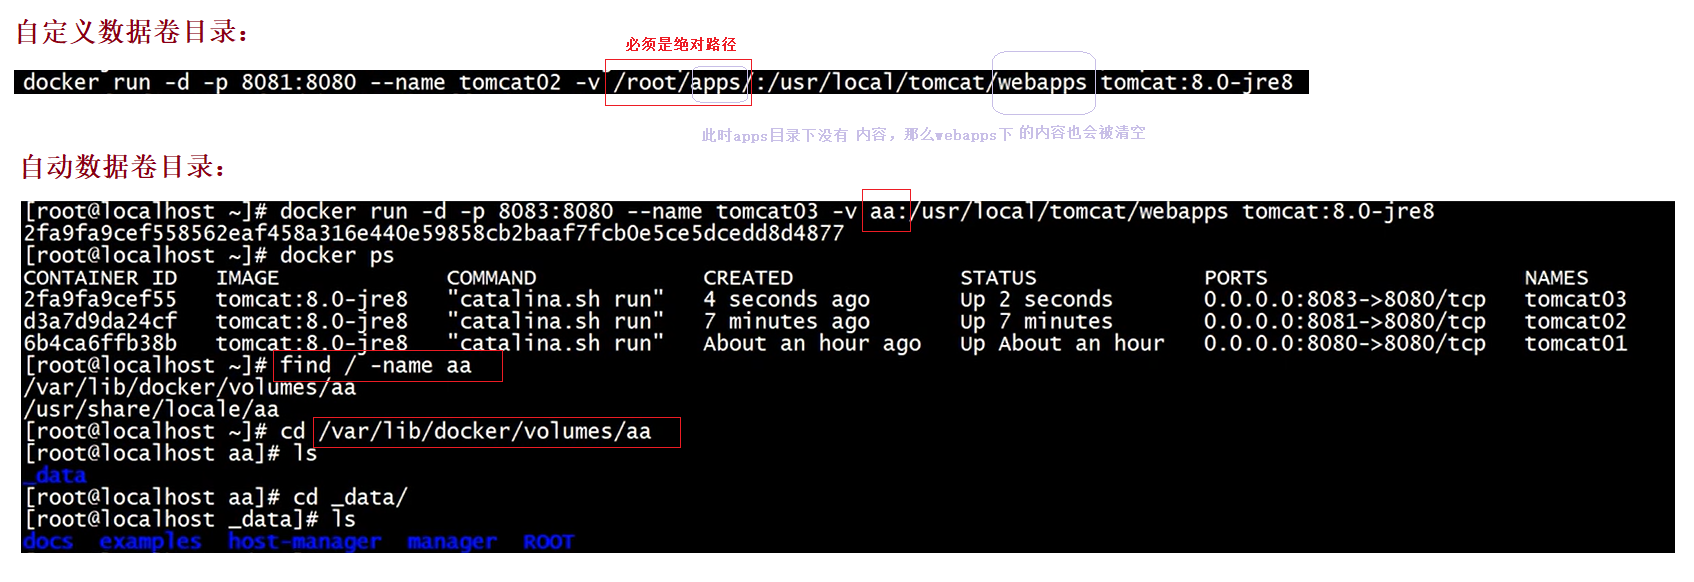This screenshot has height=582, width=1694.
Task: Click port mapping 0.0.0.0:8081->8080/tcp
Action: tap(1344, 321)
